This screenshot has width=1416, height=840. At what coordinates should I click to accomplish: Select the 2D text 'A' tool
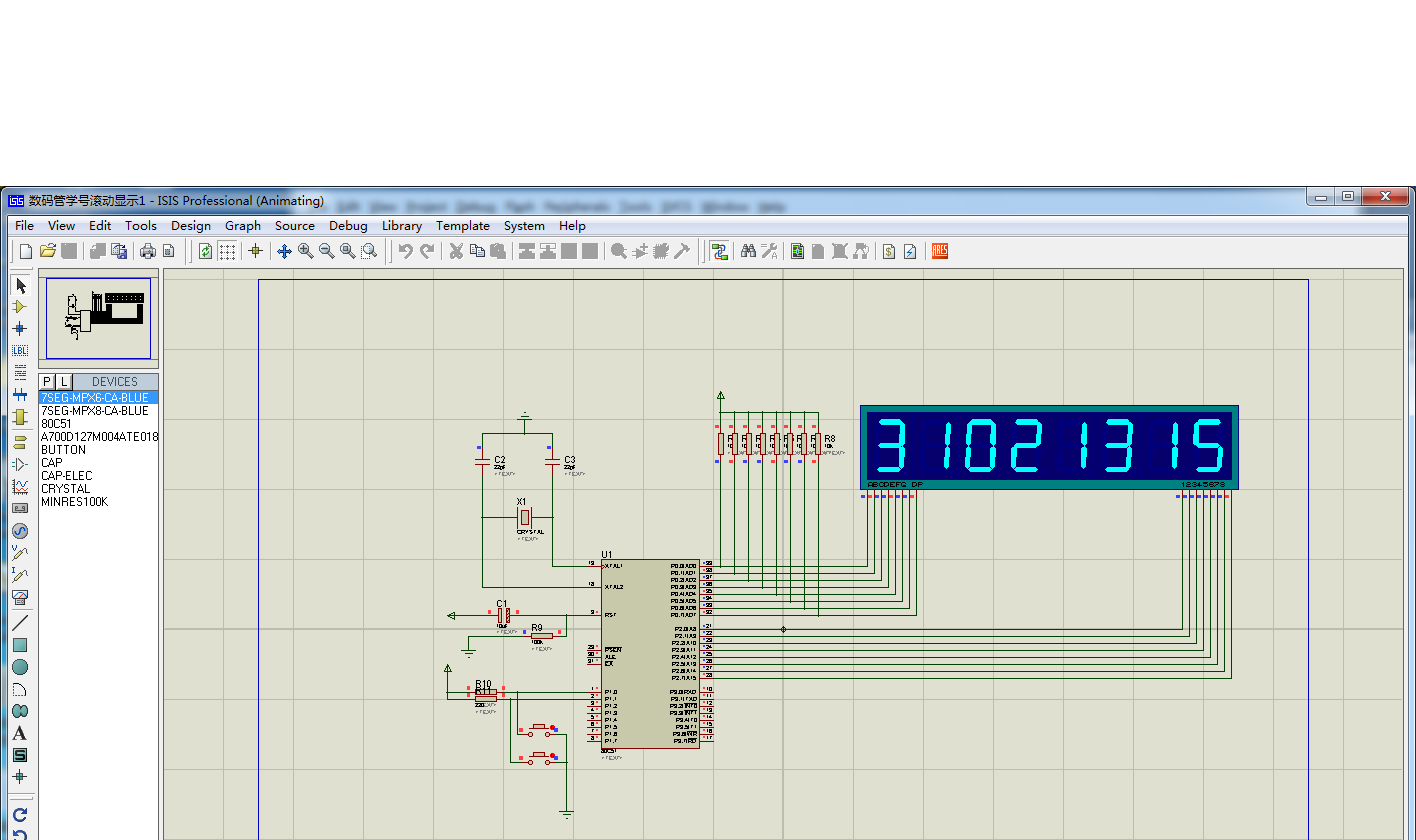pyautogui.click(x=20, y=733)
